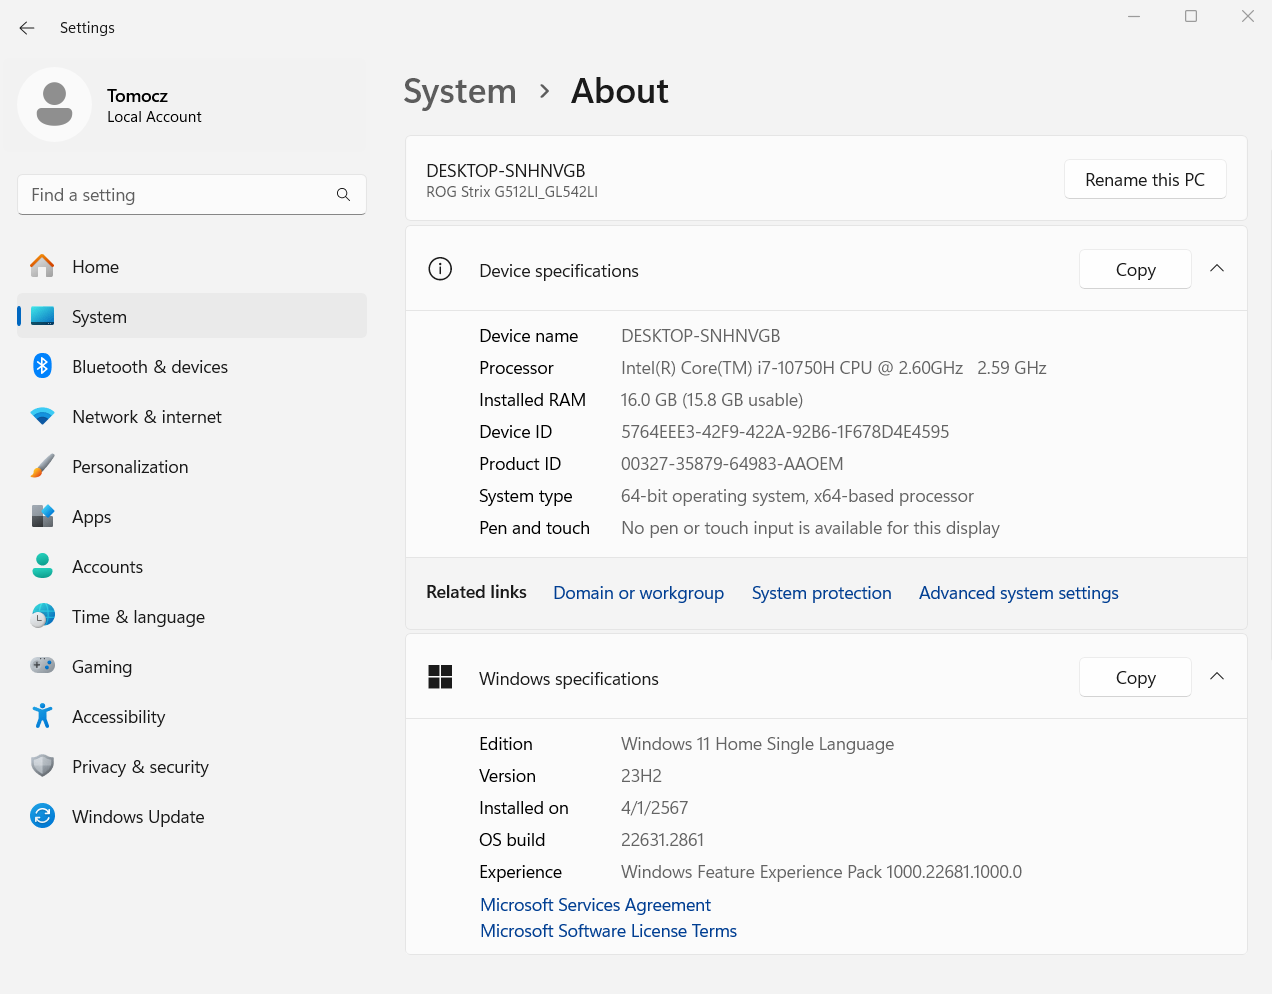Select Accessibility in the sidebar

[x=192, y=717]
